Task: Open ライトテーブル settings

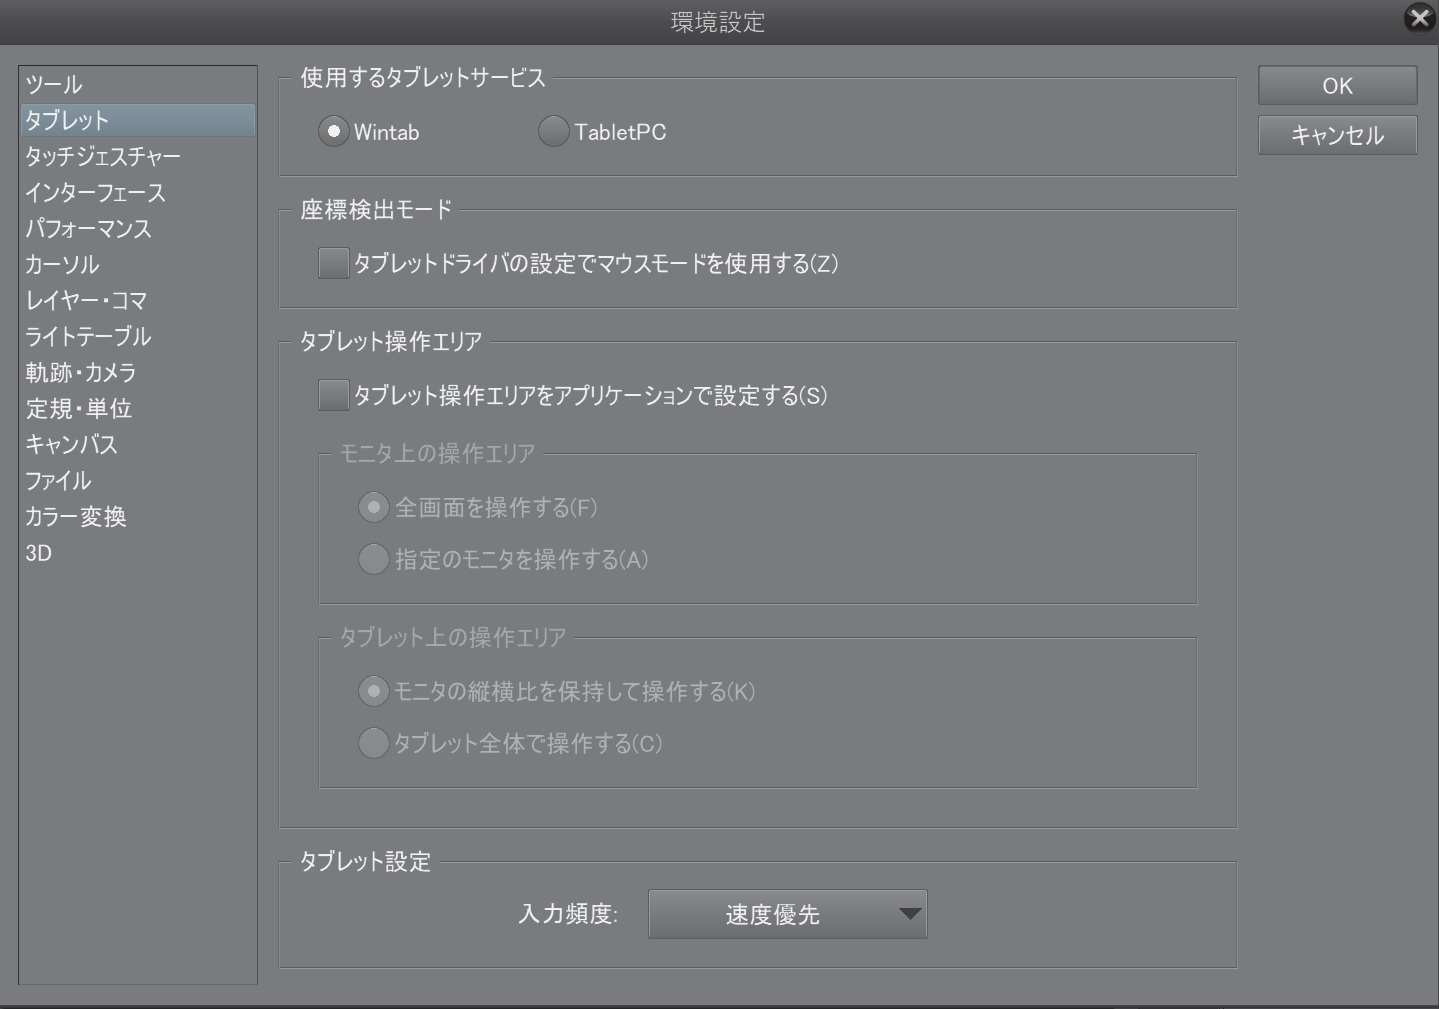Action: point(138,336)
